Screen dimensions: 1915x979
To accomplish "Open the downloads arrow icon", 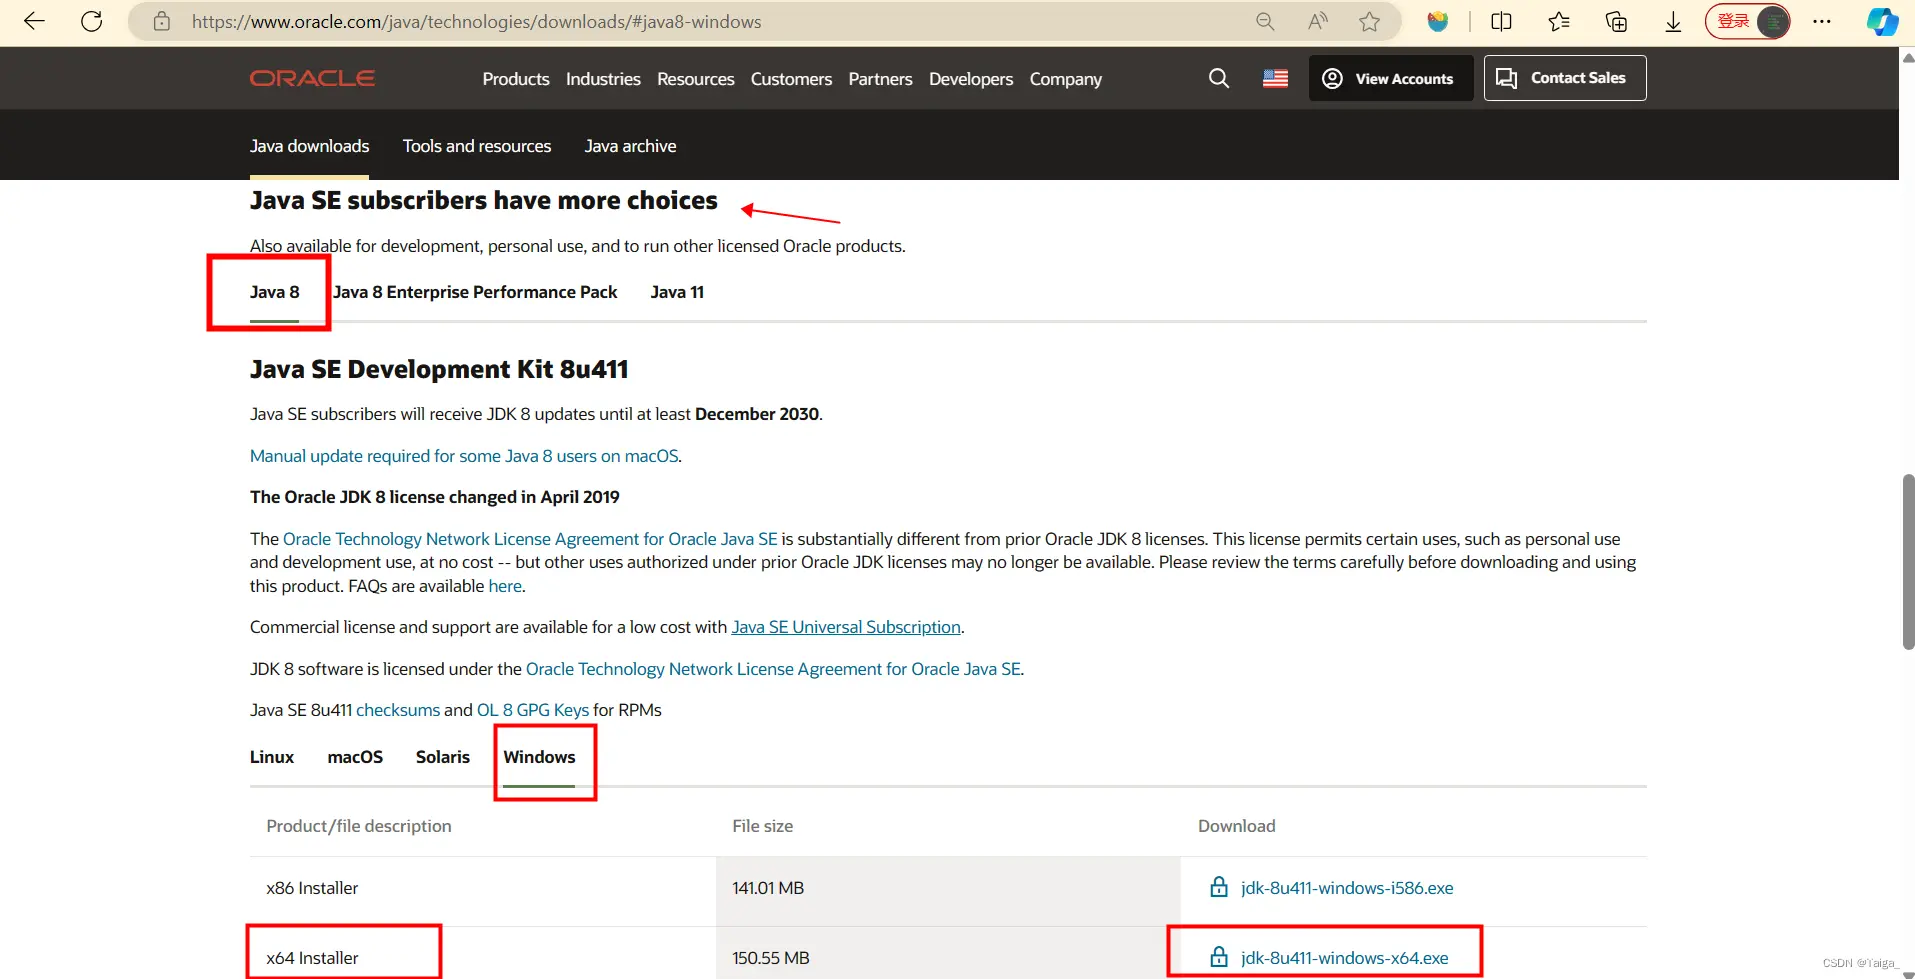I will [x=1673, y=21].
